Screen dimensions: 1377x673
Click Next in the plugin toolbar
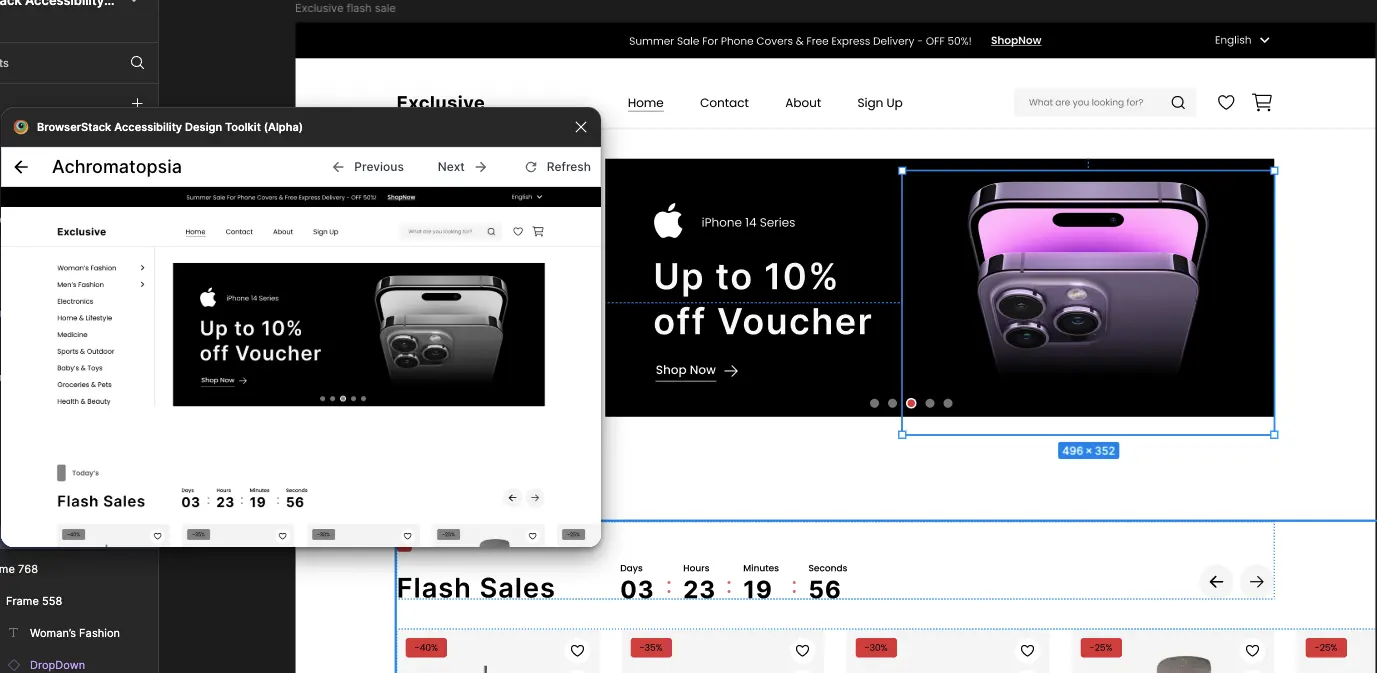coord(462,167)
